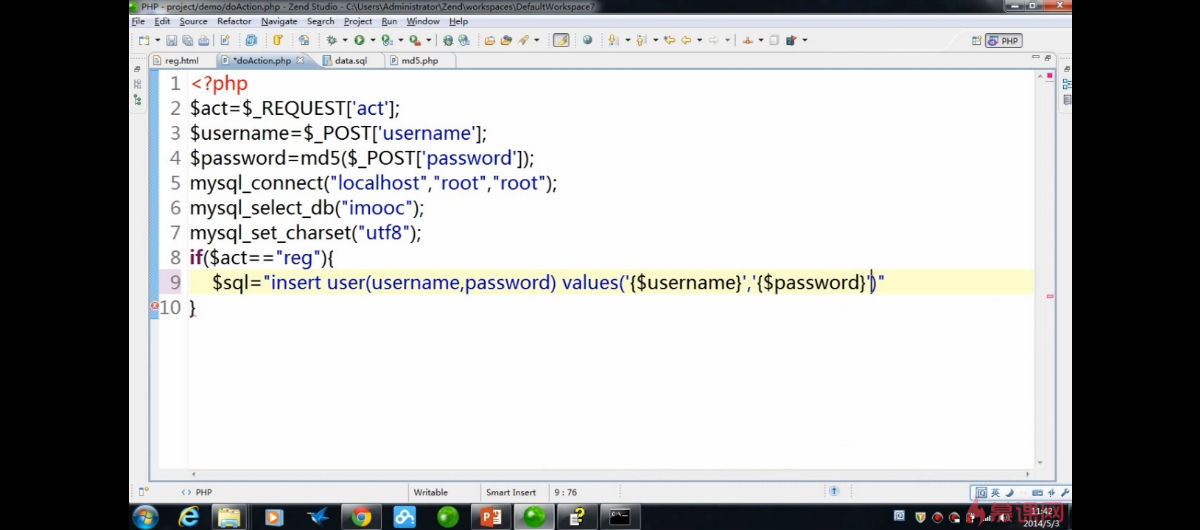The width and height of the screenshot is (1200, 530).
Task: Click the Open Type folder icon
Action: pyautogui.click(x=490, y=40)
